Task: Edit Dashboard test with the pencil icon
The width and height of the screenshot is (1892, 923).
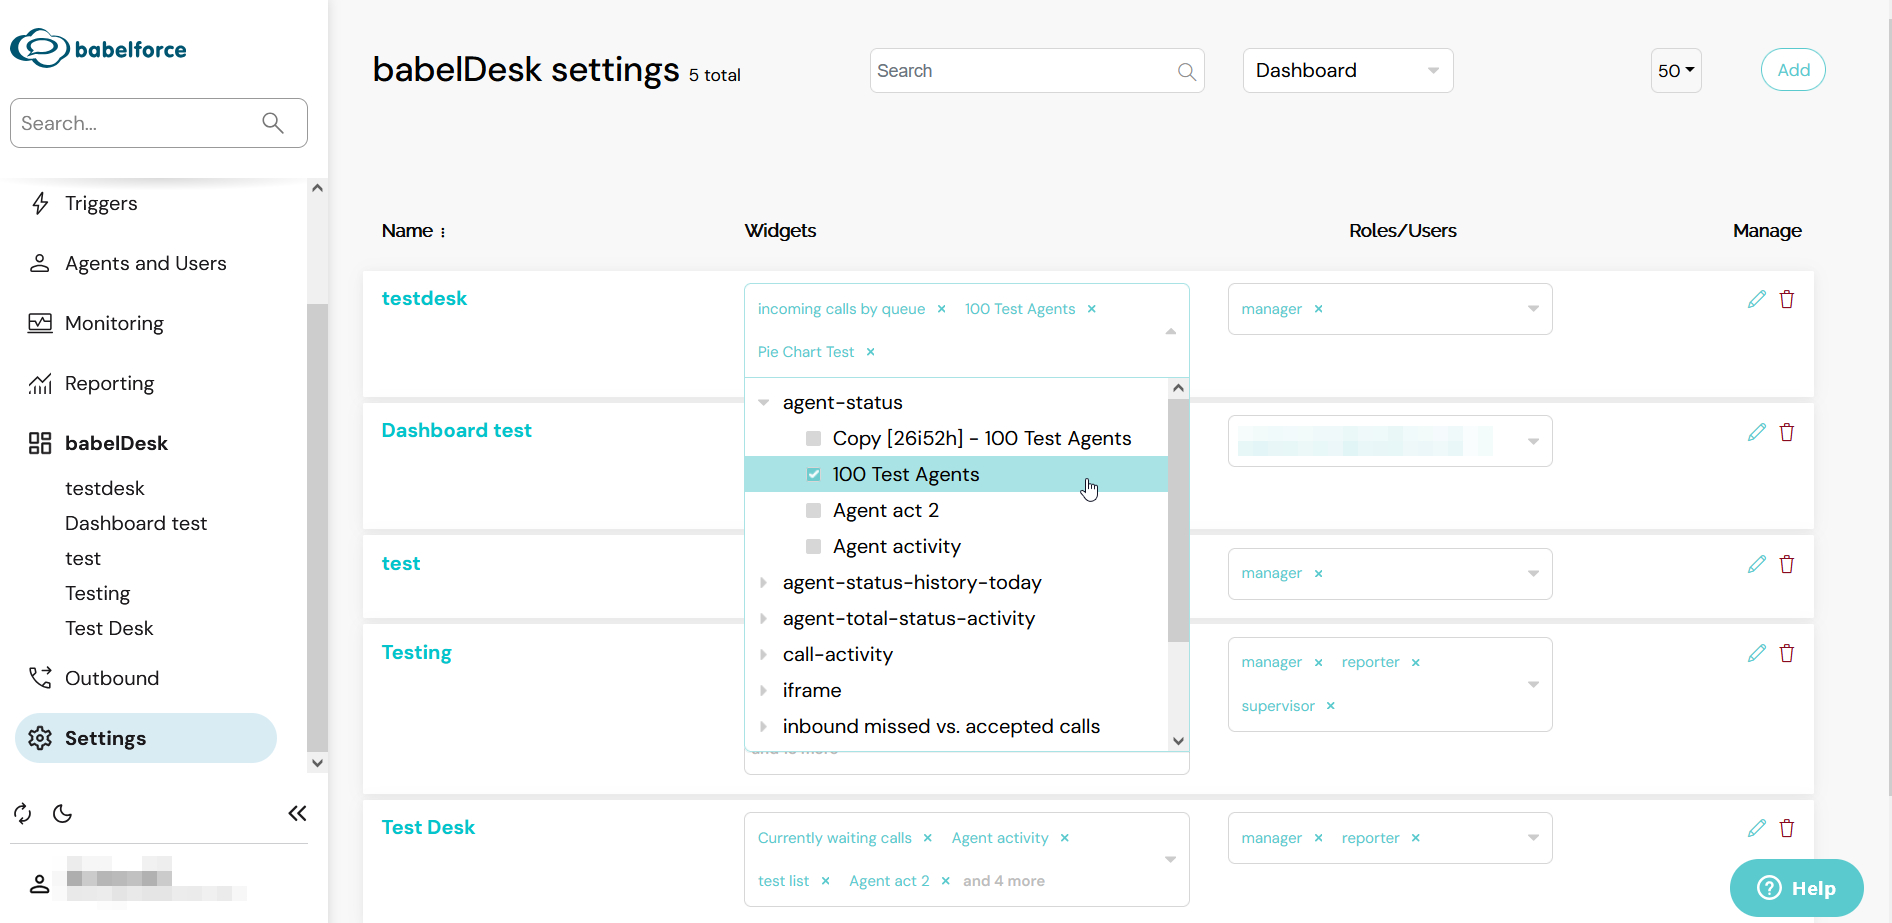Action: pos(1756,432)
